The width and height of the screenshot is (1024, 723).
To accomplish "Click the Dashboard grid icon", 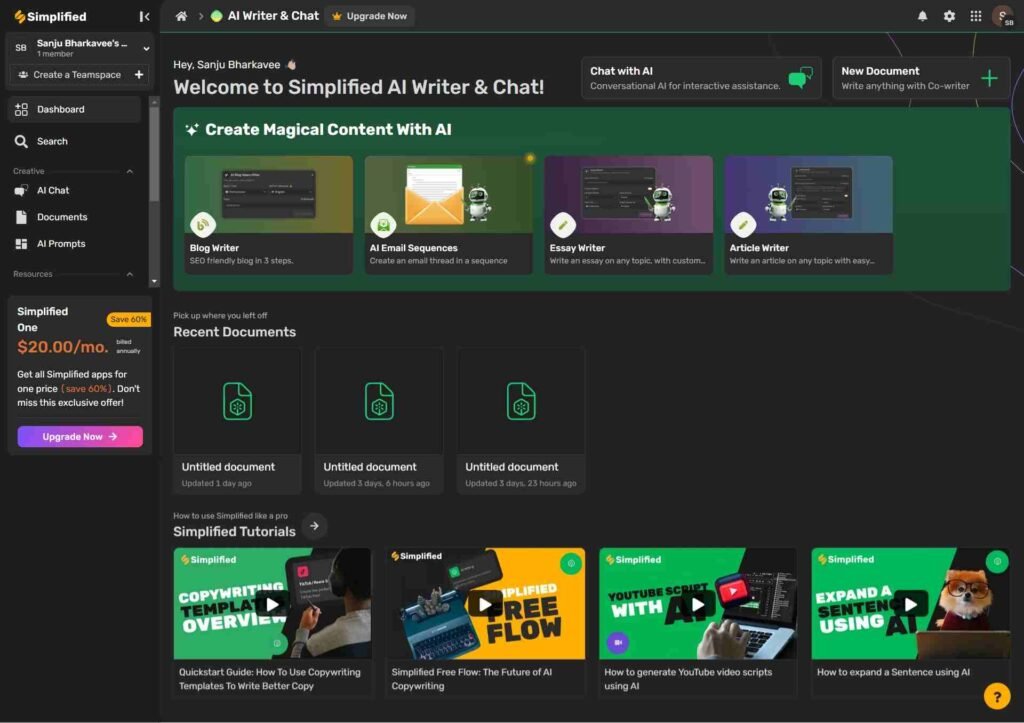I will [21, 109].
